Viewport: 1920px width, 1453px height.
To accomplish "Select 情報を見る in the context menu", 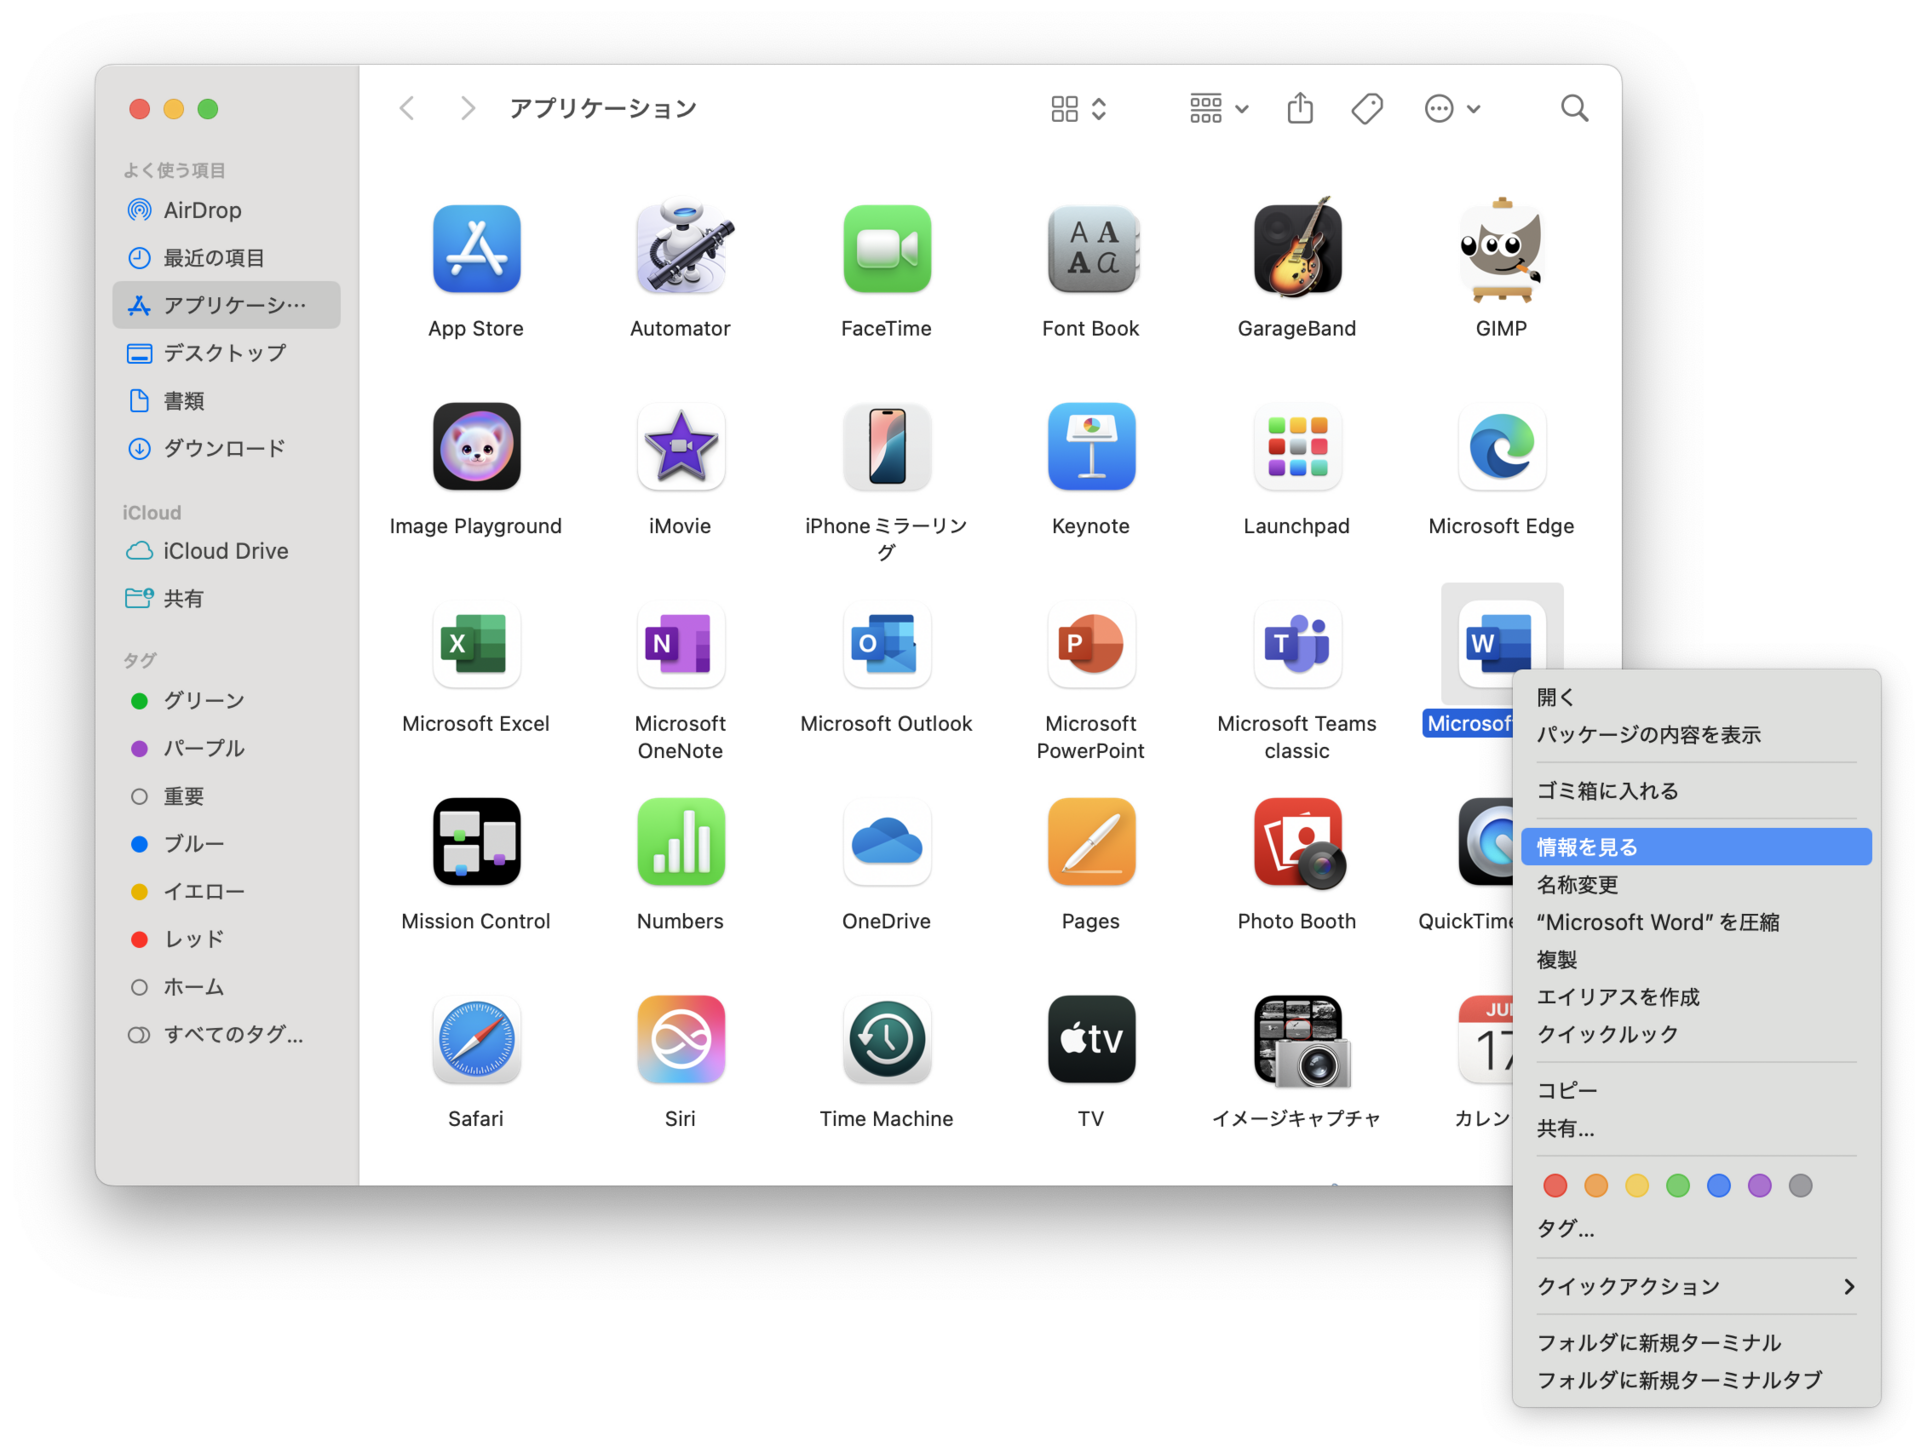I will pos(1696,847).
